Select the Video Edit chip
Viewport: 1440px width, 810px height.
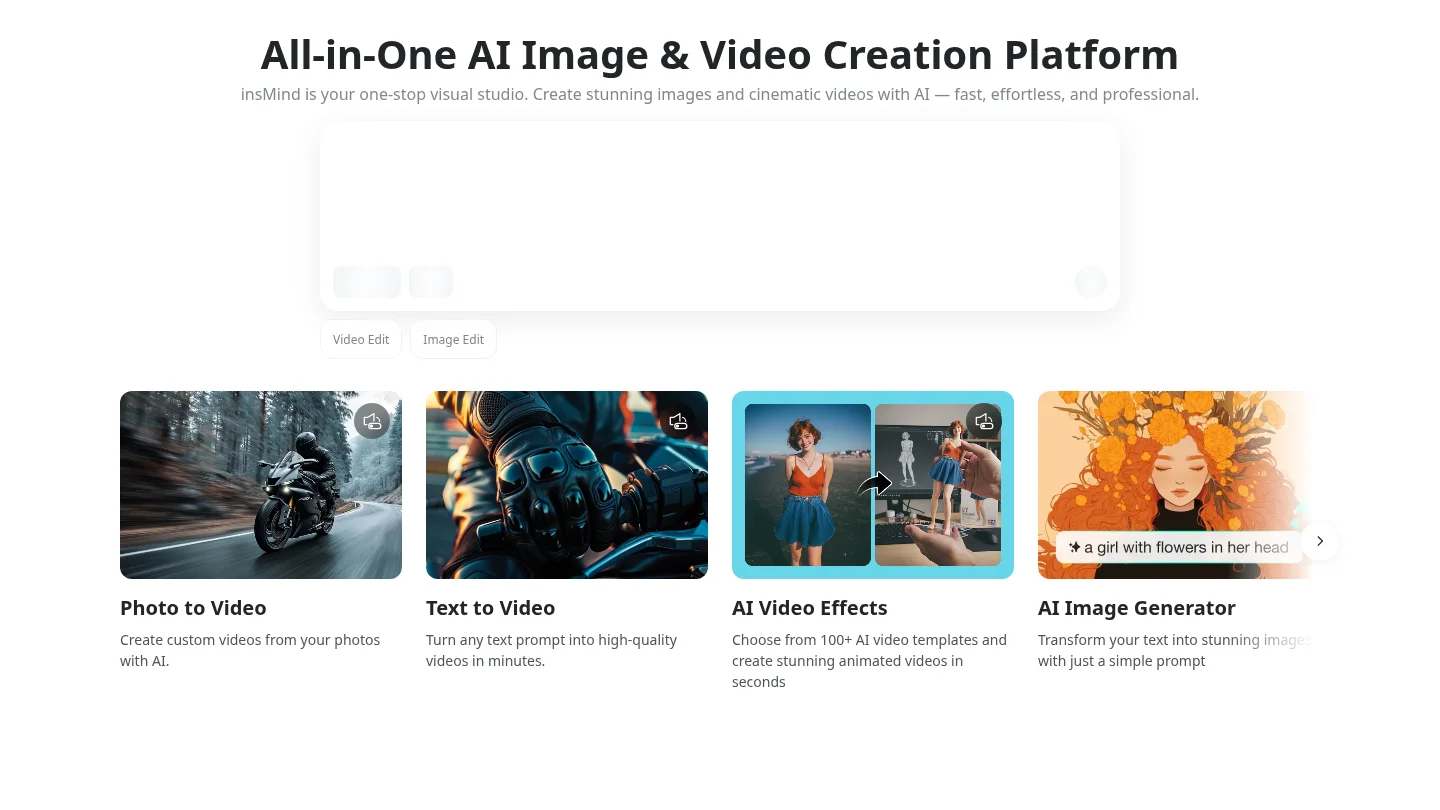click(x=361, y=339)
